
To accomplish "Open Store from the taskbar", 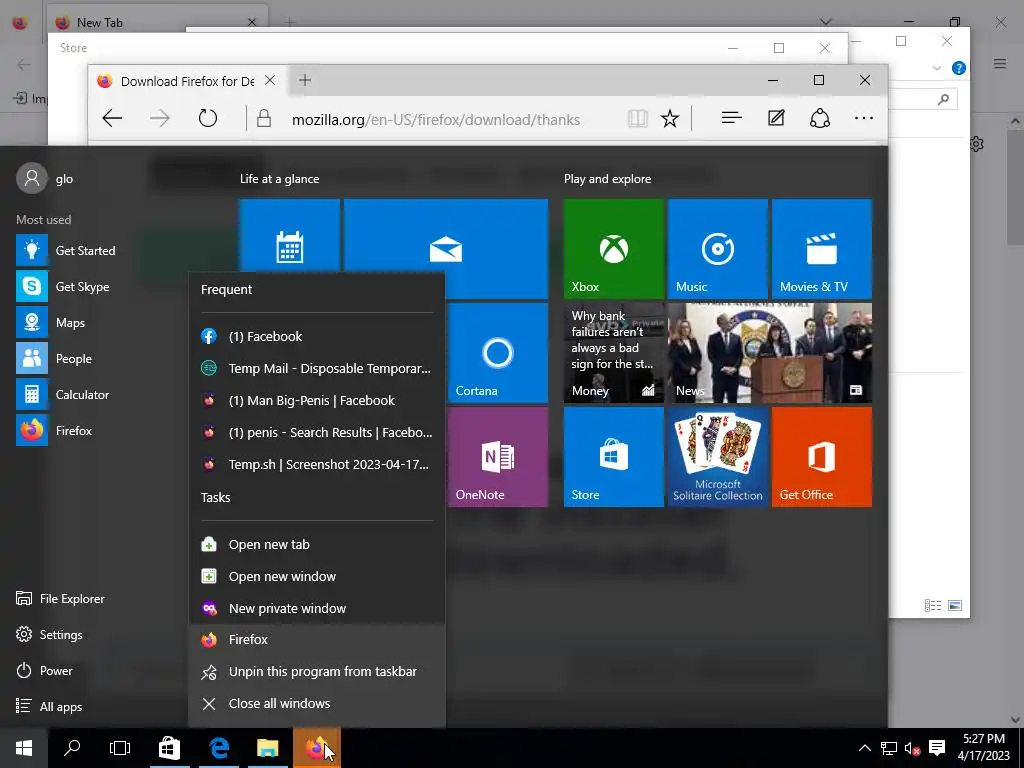I will tap(169, 748).
